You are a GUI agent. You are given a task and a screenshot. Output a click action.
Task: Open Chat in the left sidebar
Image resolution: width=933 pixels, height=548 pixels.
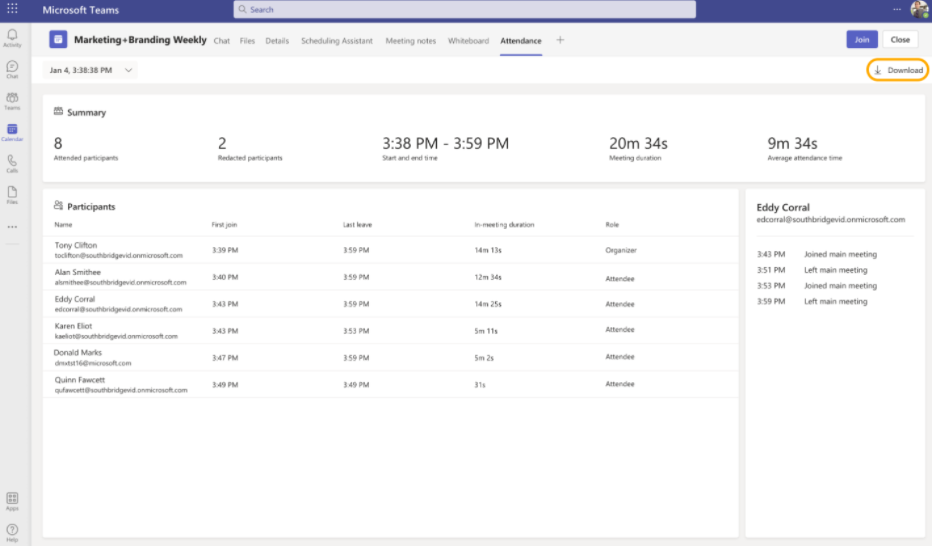tap(12, 69)
